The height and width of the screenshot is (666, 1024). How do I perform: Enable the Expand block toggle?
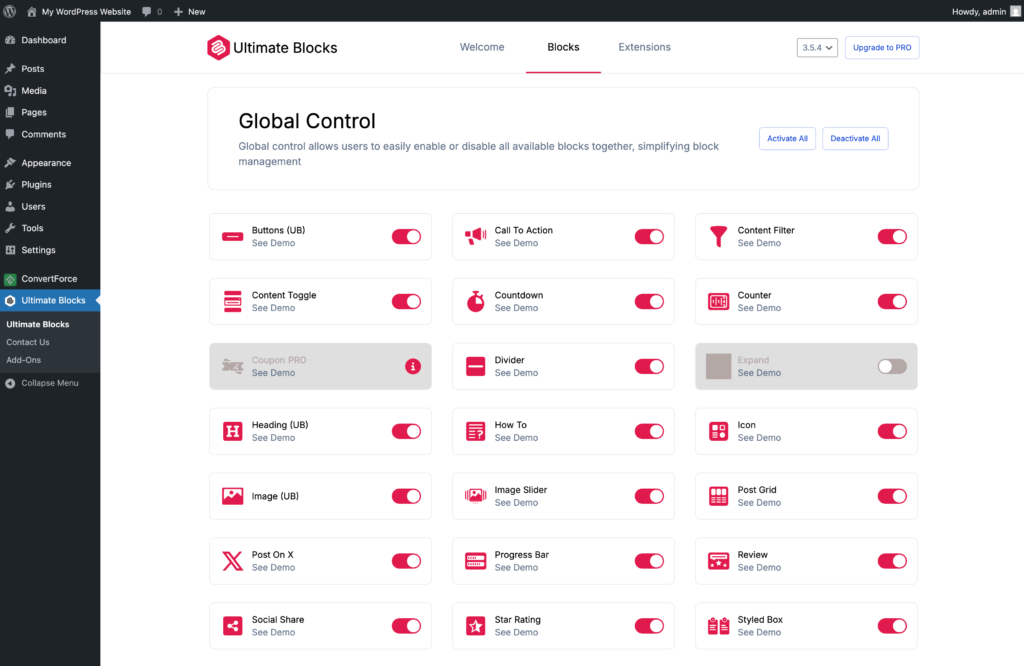[x=892, y=367]
